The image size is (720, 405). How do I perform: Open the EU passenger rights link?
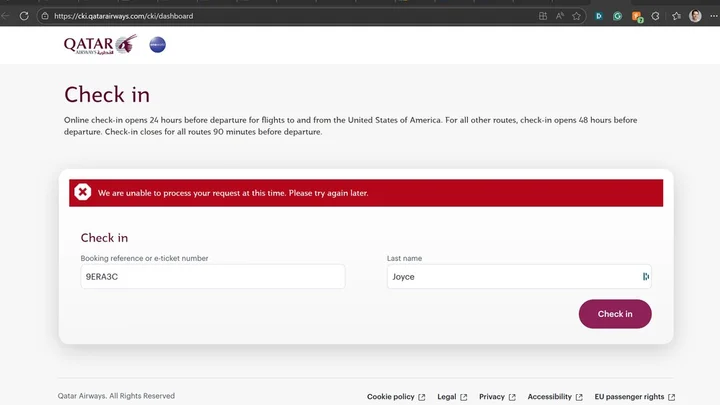630,397
